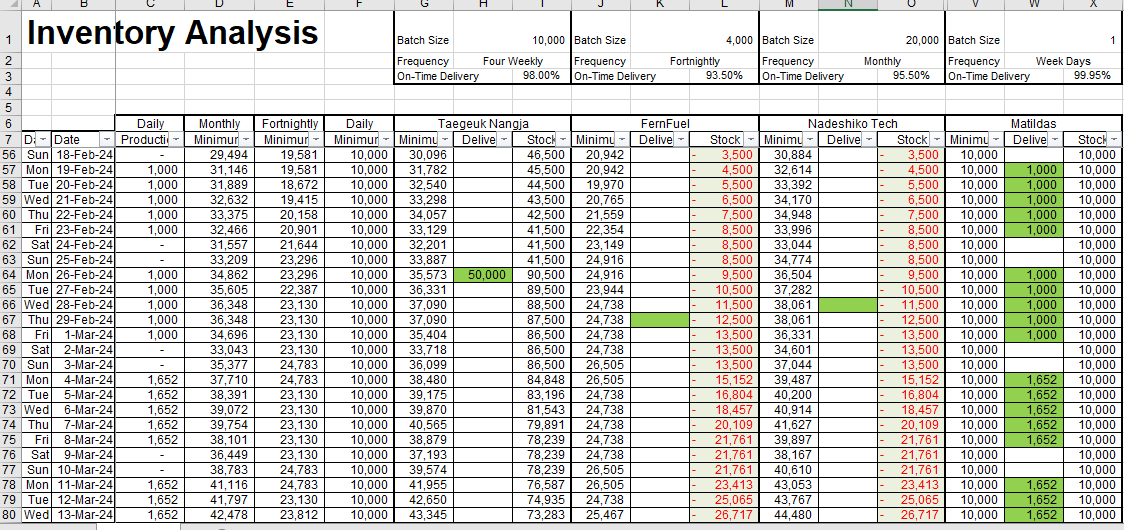Image resolution: width=1124 pixels, height=530 pixels.
Task: Select the 42,478 monthly minimum cell
Action: click(219, 514)
